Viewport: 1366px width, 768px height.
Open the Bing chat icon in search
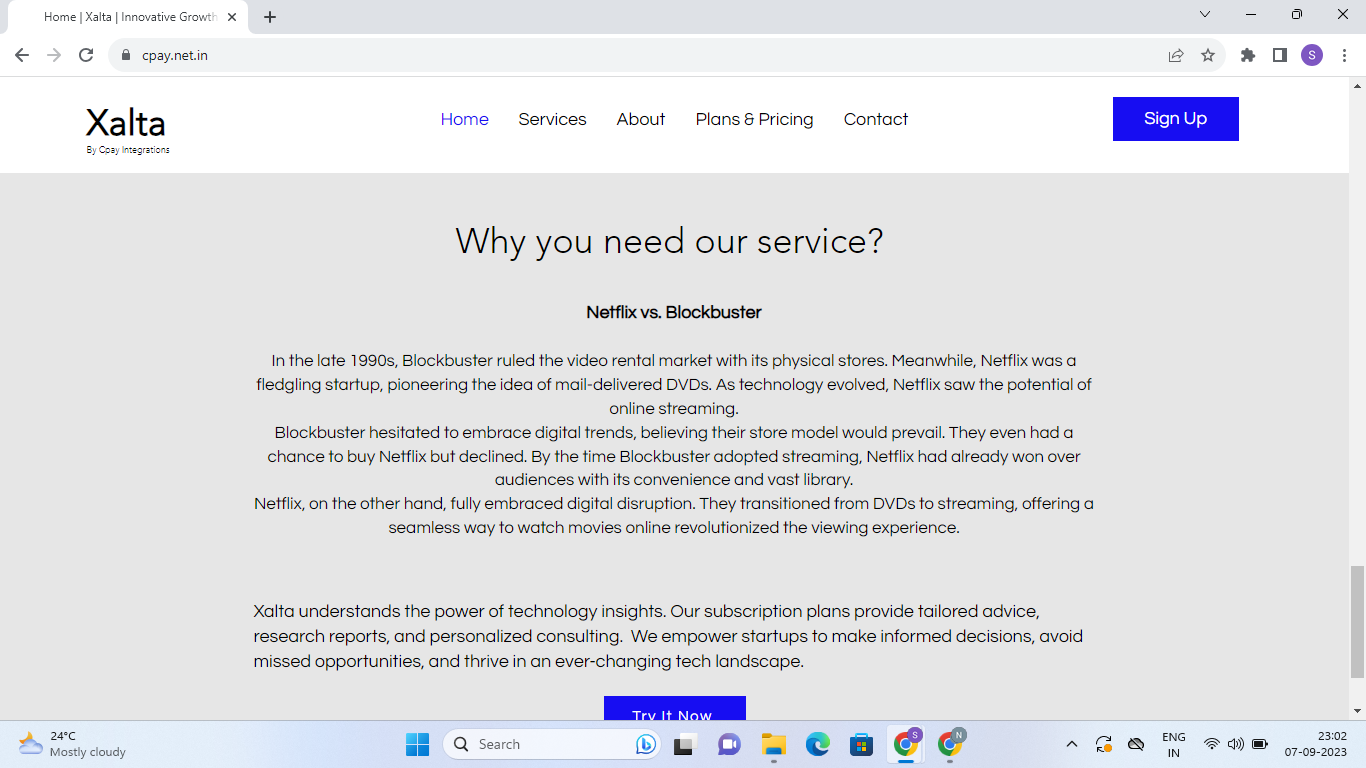click(x=646, y=744)
